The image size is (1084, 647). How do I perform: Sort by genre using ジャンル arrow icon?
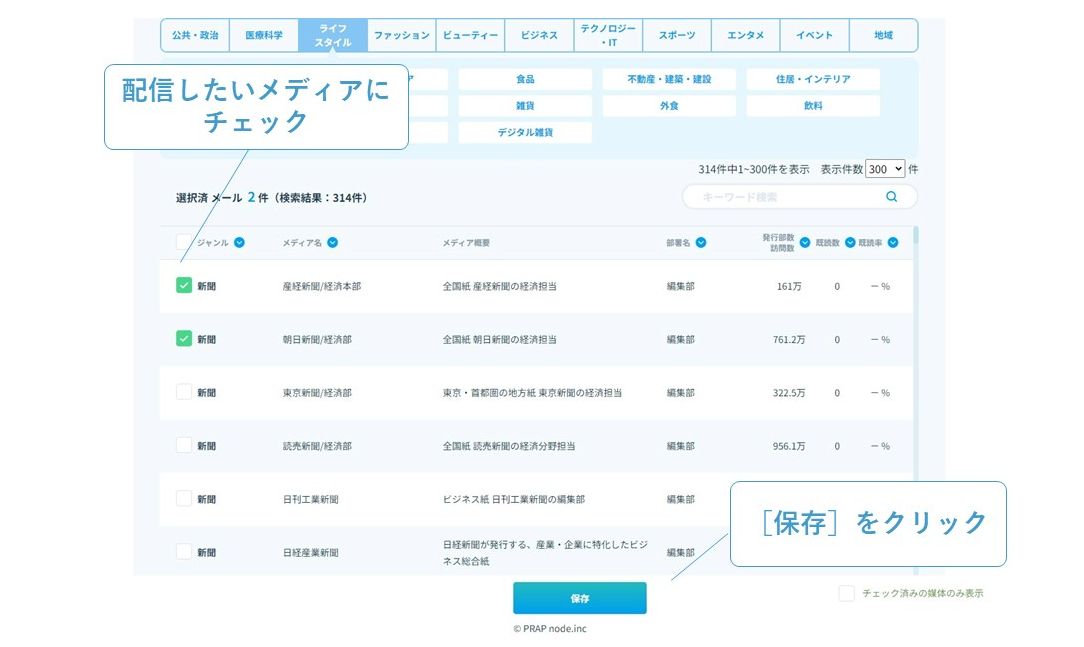pyautogui.click(x=239, y=242)
